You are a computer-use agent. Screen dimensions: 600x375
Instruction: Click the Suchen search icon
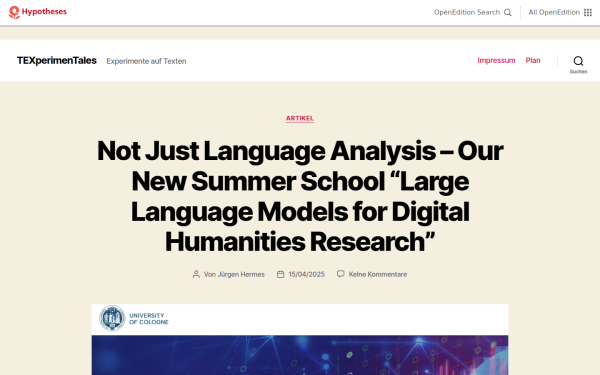click(x=578, y=61)
